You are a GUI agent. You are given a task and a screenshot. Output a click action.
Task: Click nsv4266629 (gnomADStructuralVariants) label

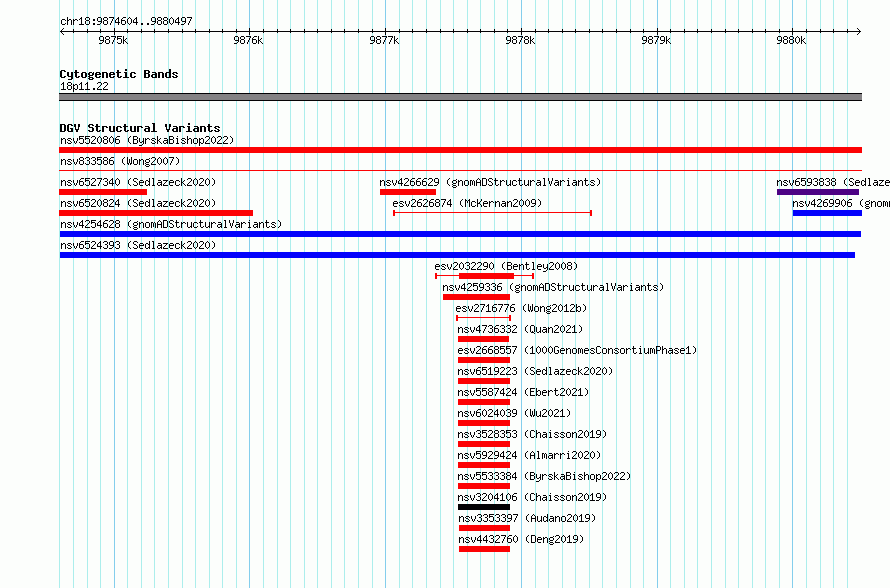pos(490,182)
